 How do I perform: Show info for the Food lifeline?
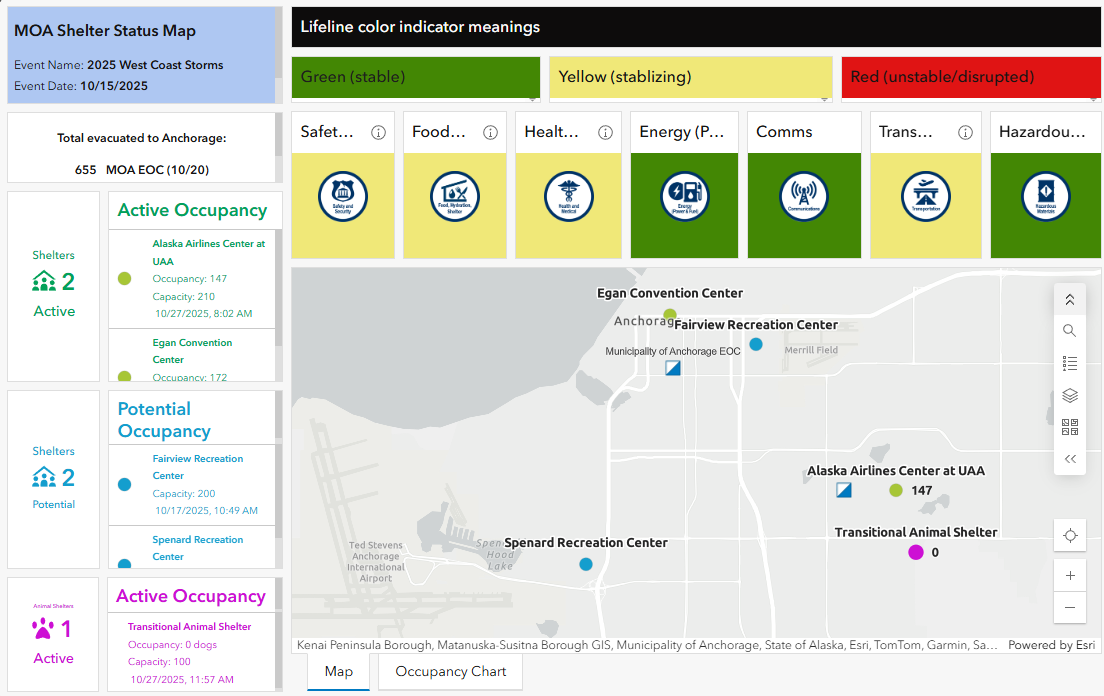click(490, 132)
